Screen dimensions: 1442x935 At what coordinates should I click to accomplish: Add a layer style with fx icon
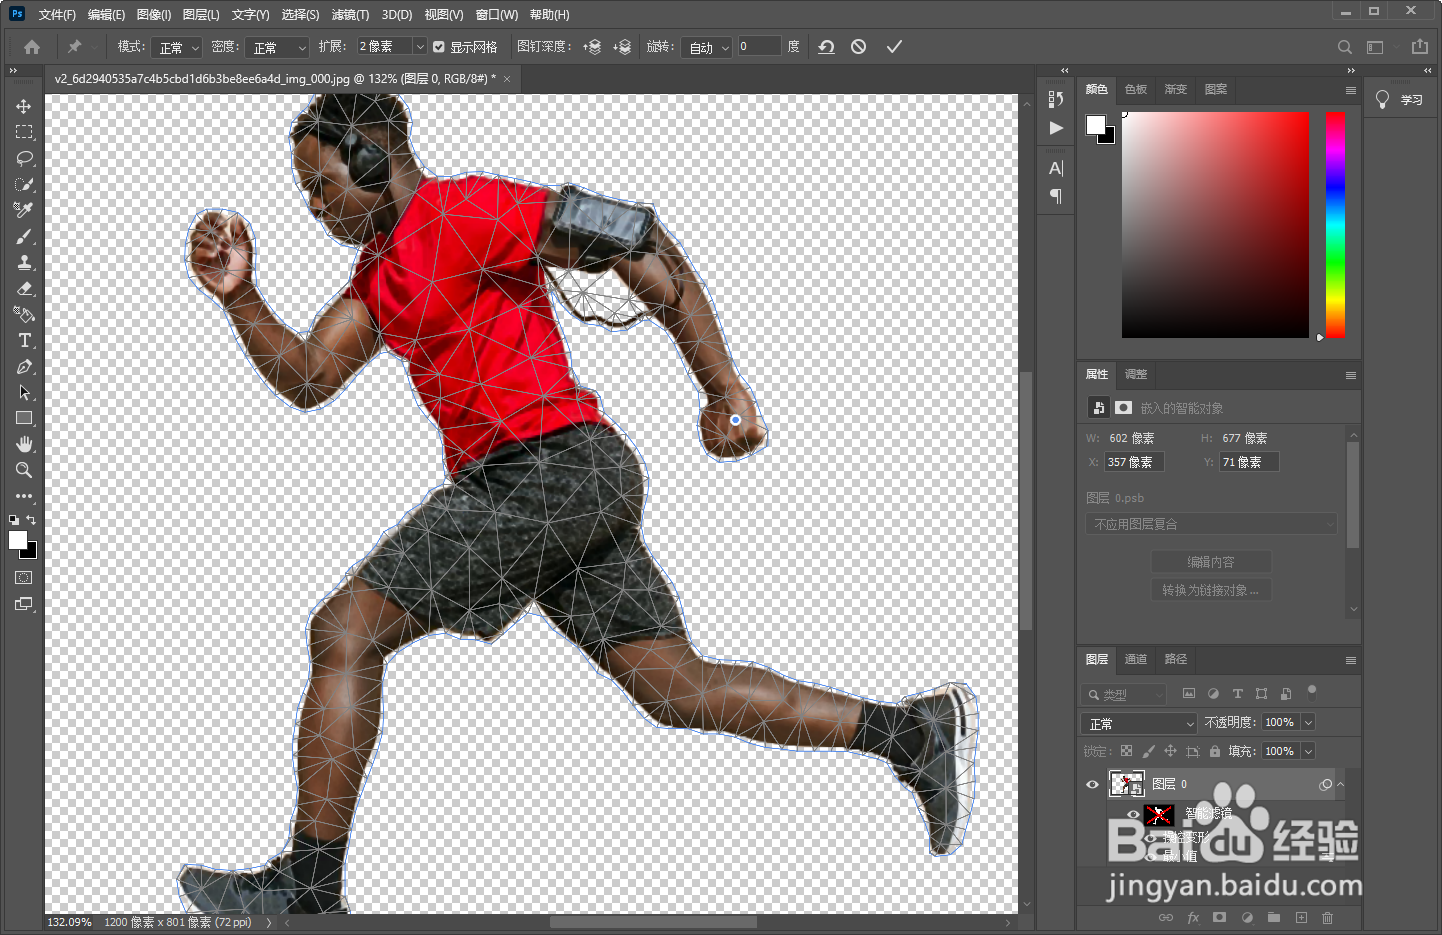pyautogui.click(x=1193, y=917)
